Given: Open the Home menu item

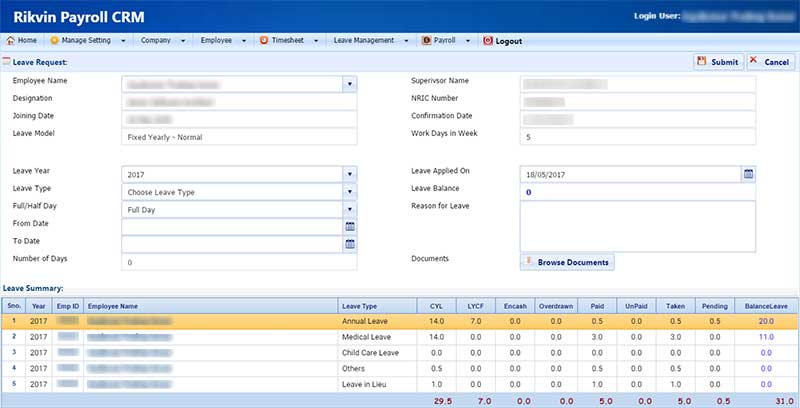Looking at the screenshot, I should point(22,40).
